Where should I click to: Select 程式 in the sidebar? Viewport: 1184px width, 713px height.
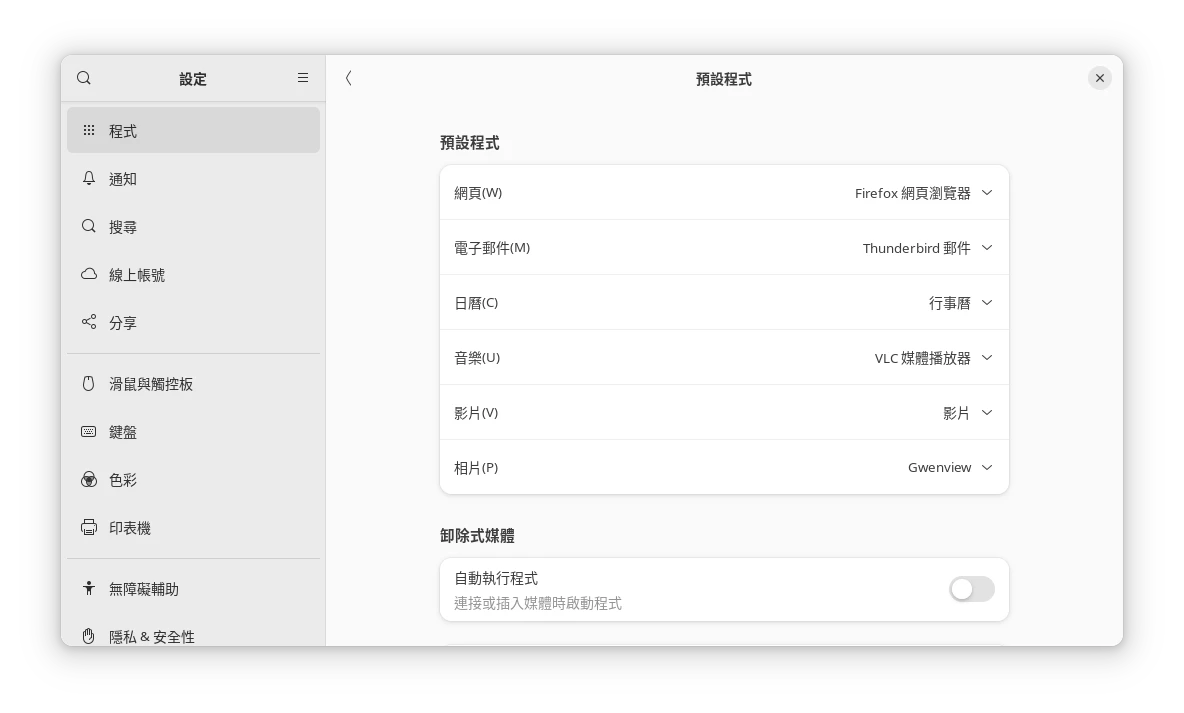click(x=193, y=131)
